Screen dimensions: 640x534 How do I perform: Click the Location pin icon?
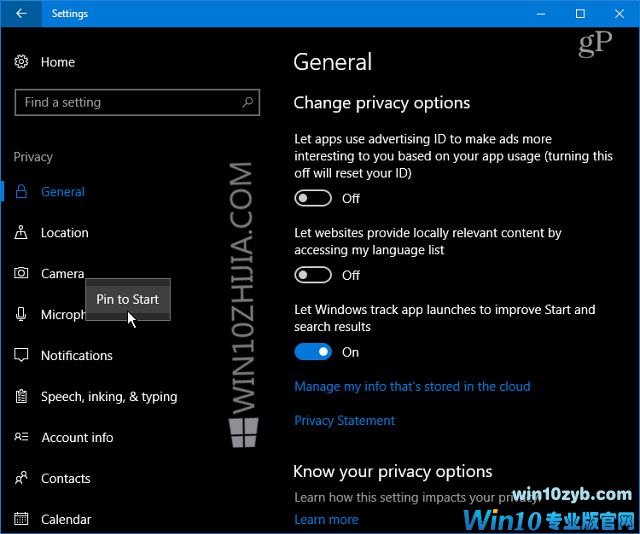(21, 232)
